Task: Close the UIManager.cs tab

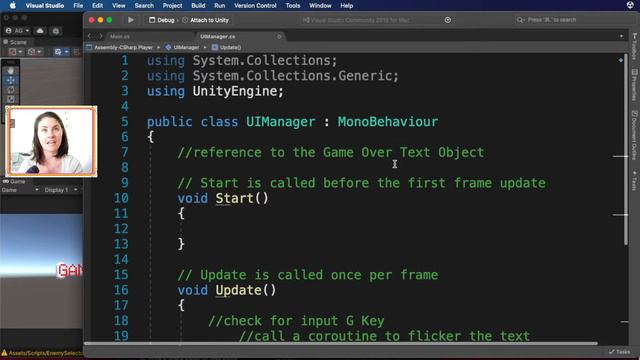Action: (x=279, y=36)
